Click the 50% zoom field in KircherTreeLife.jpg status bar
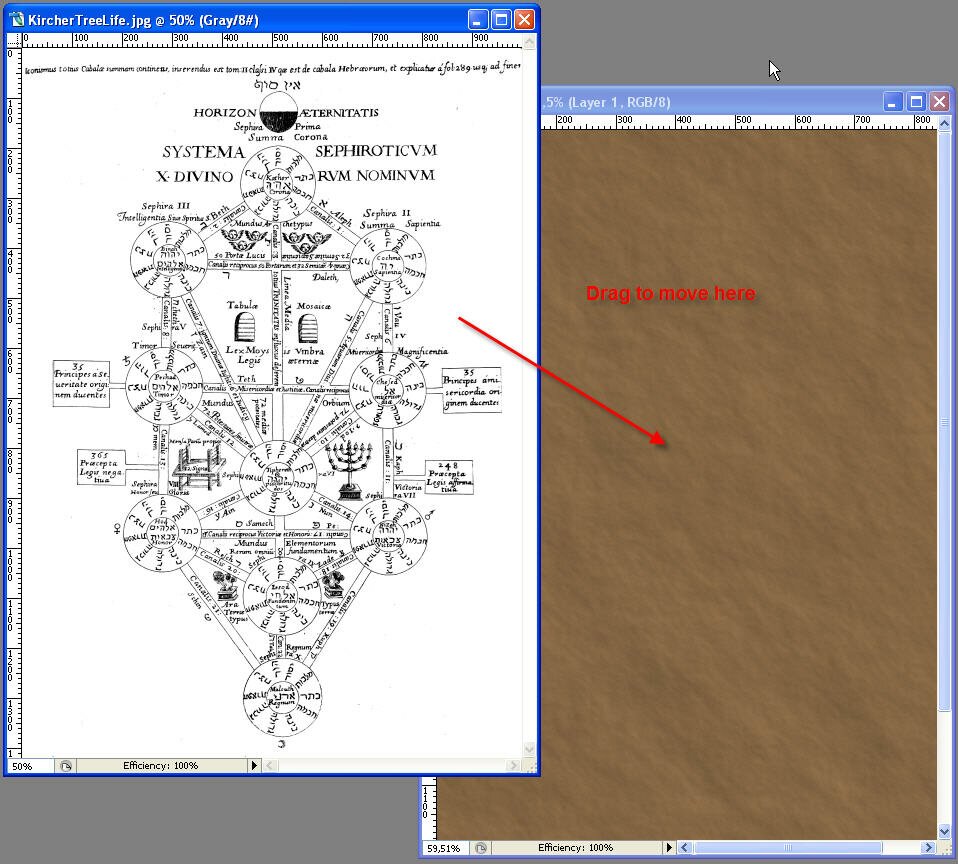958x864 pixels. click(x=29, y=766)
